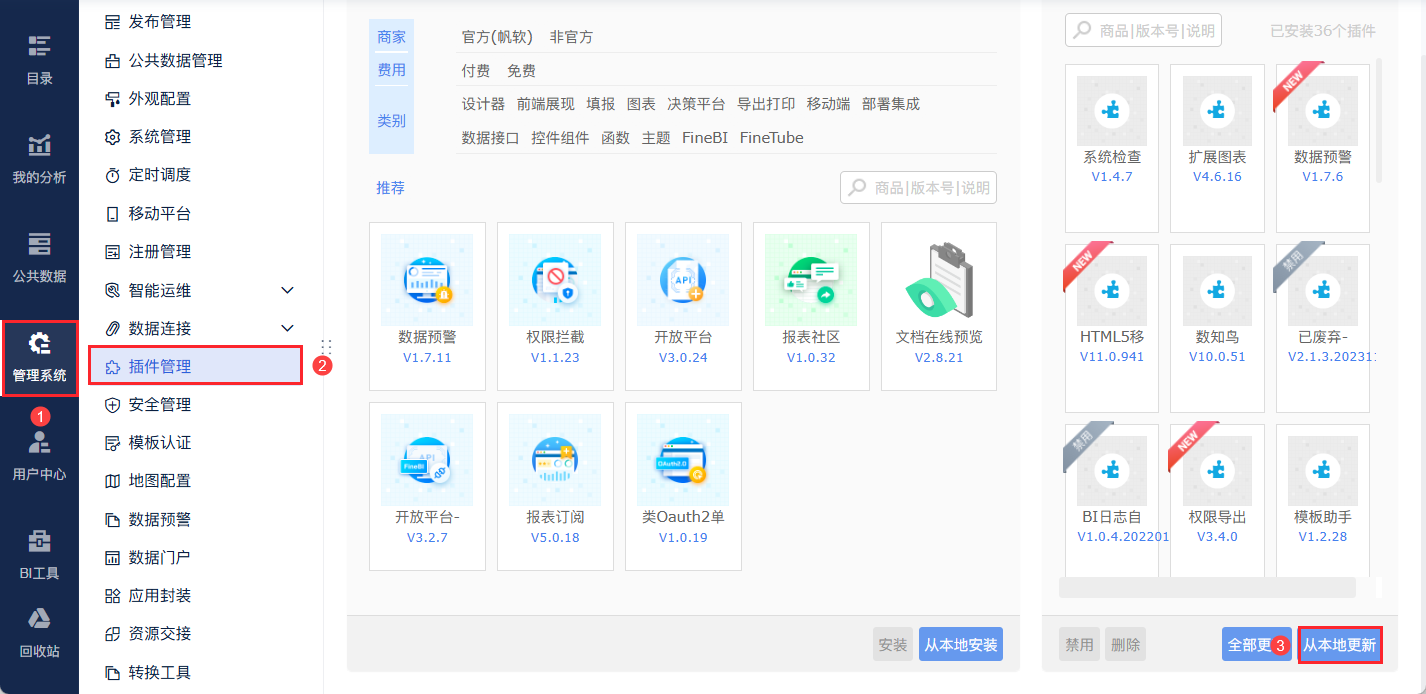This screenshot has width=1426, height=694.
Task: Switch to the 推荐 tab
Action: pyautogui.click(x=391, y=188)
